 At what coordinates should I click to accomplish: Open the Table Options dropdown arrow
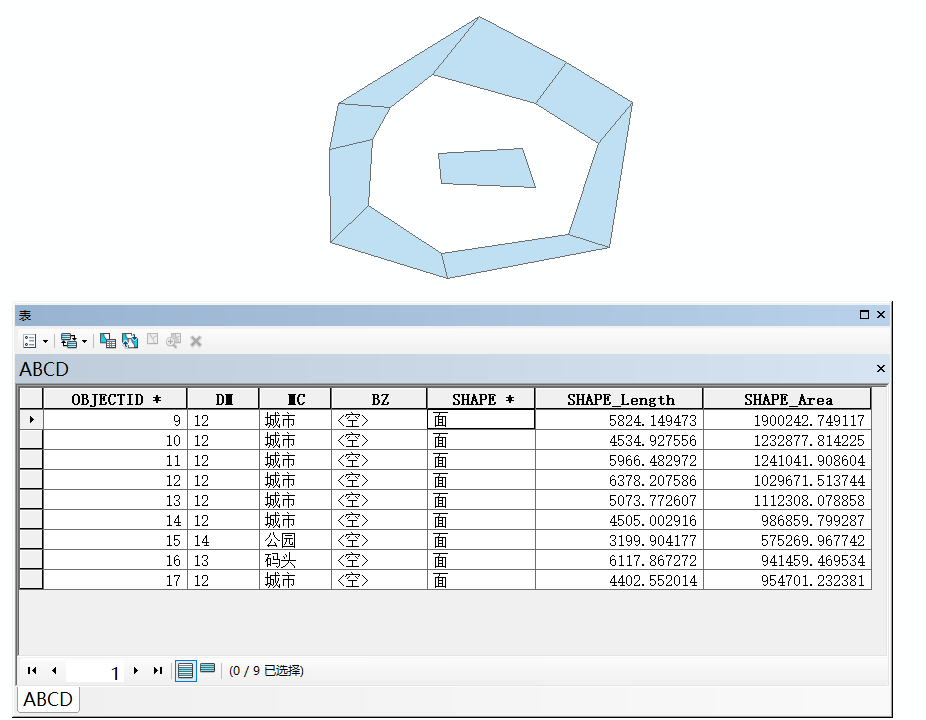46,340
